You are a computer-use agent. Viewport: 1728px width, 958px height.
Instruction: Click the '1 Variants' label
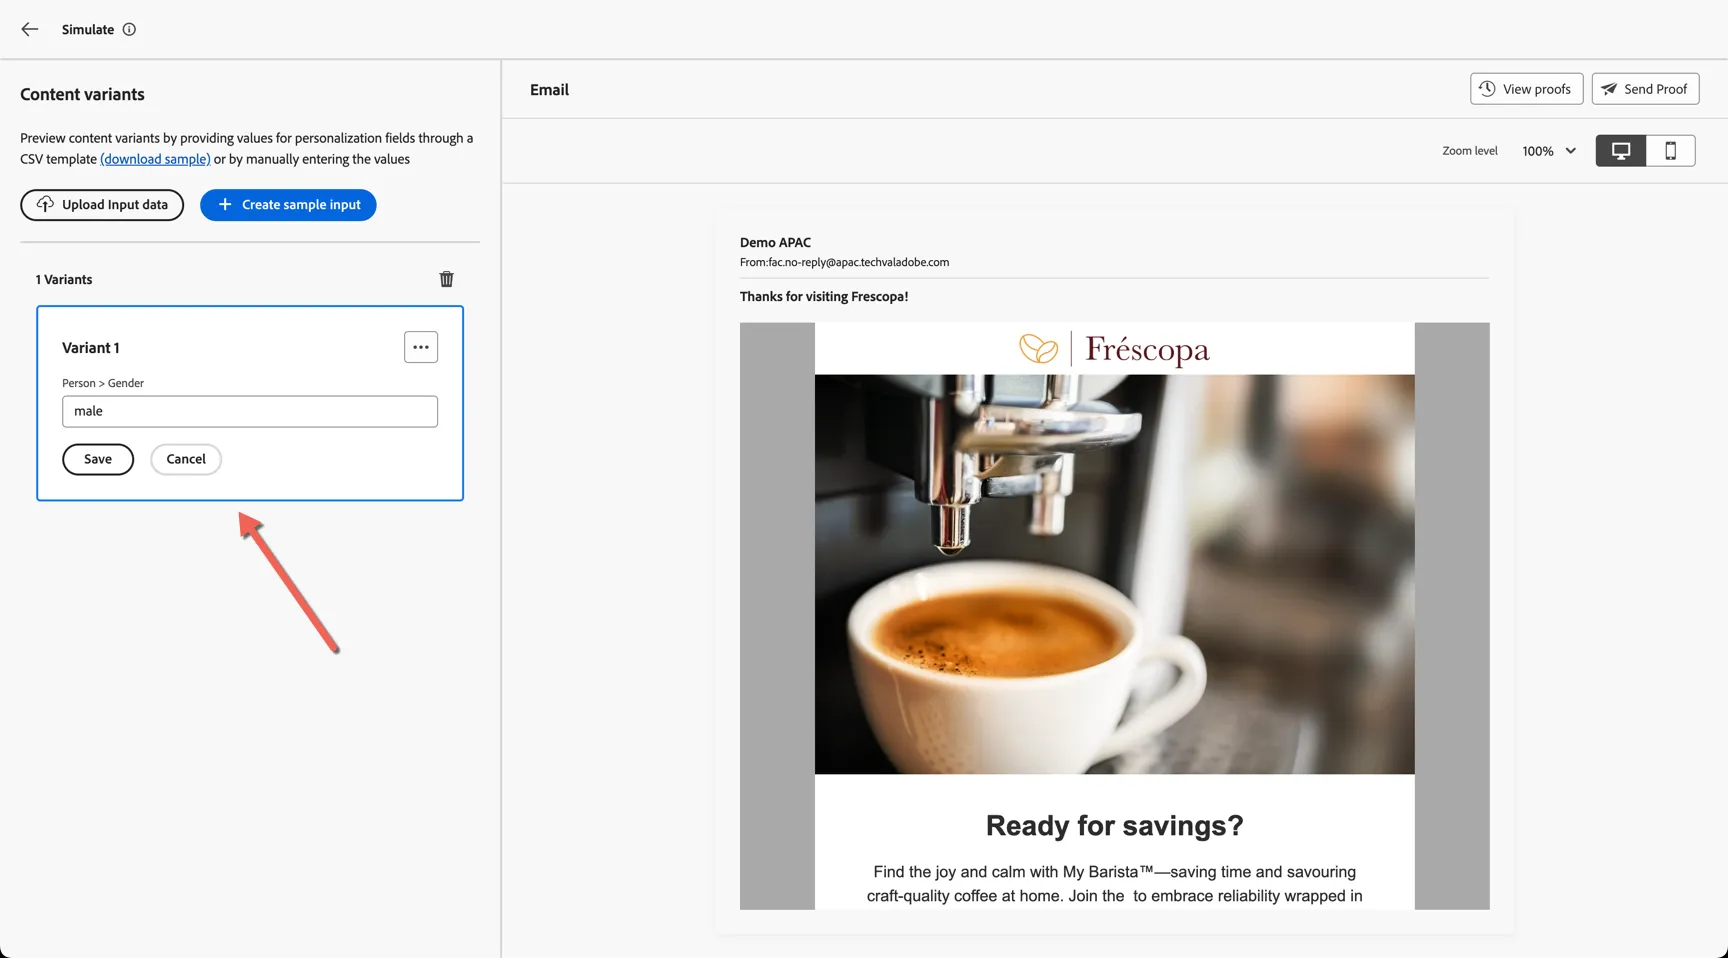(64, 279)
